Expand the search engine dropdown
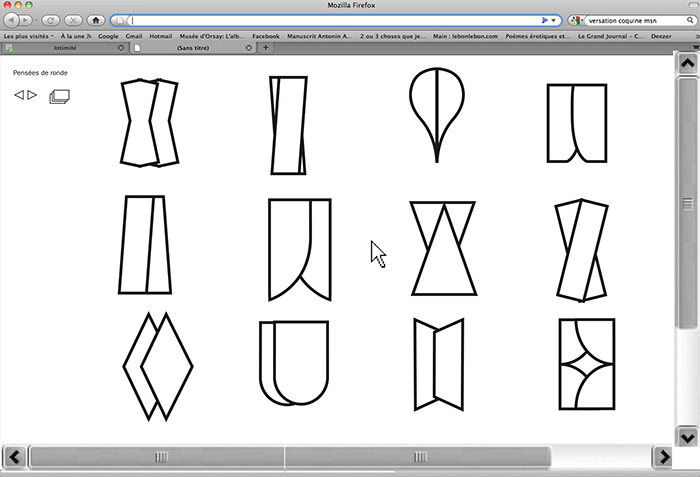700x477 pixels. [x=577, y=19]
